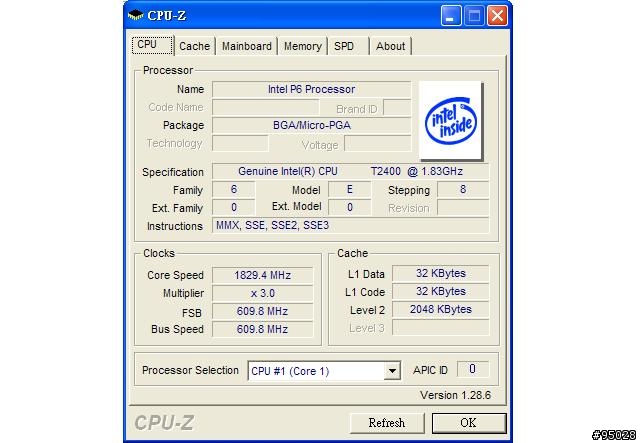Click the empty Voltage field
The image size is (640, 443).
pyautogui.click(x=378, y=143)
